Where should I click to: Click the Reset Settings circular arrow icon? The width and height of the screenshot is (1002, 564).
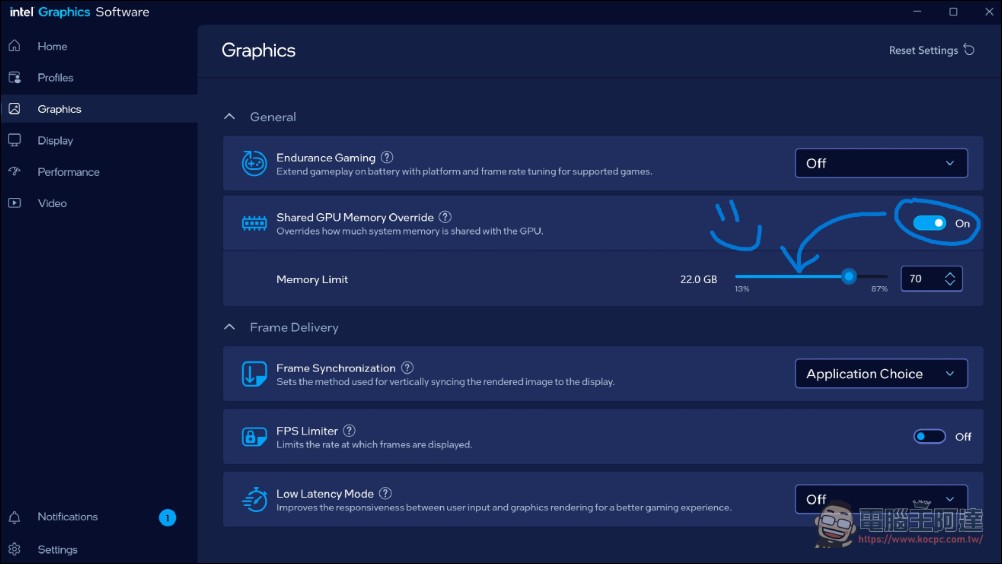[x=969, y=49]
